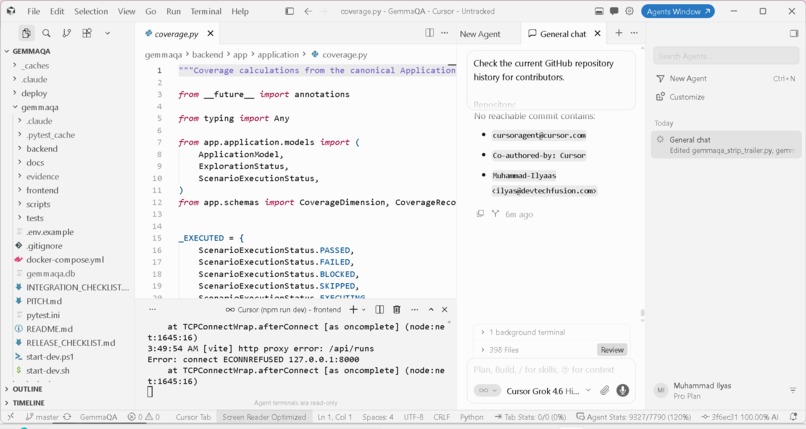This screenshot has height=429, width=806.
Task: Toggle the agents sidebar panel icon
Action: pos(794,33)
